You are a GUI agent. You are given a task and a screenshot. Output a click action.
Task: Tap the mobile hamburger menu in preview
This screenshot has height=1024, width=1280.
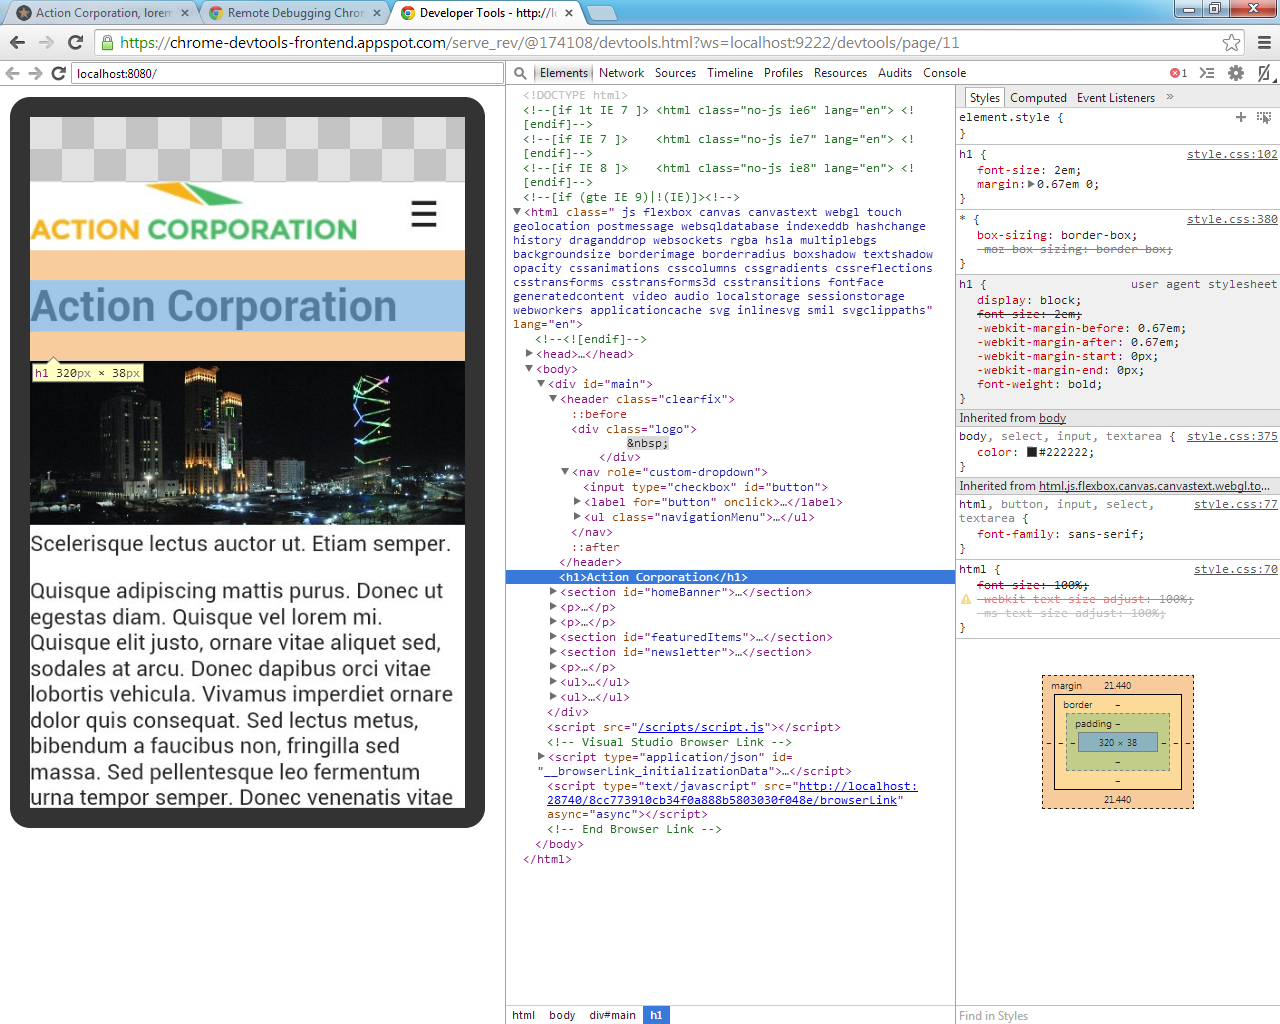(x=424, y=213)
